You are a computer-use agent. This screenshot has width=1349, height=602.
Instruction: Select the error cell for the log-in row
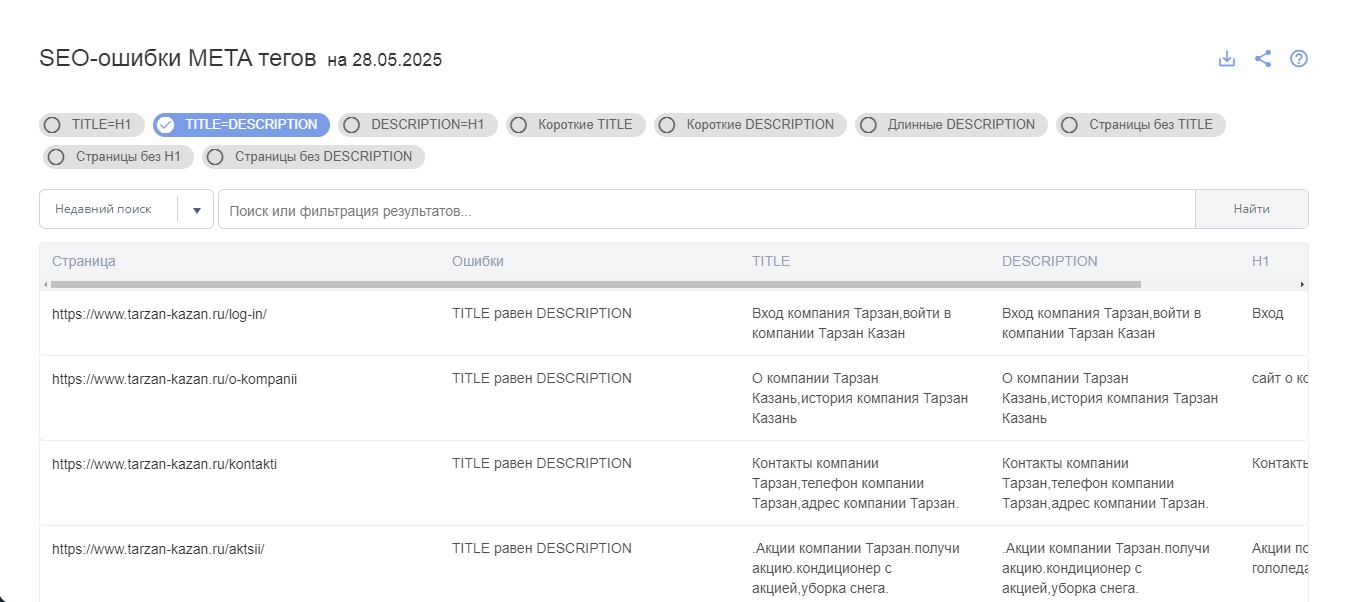pyautogui.click(x=542, y=313)
